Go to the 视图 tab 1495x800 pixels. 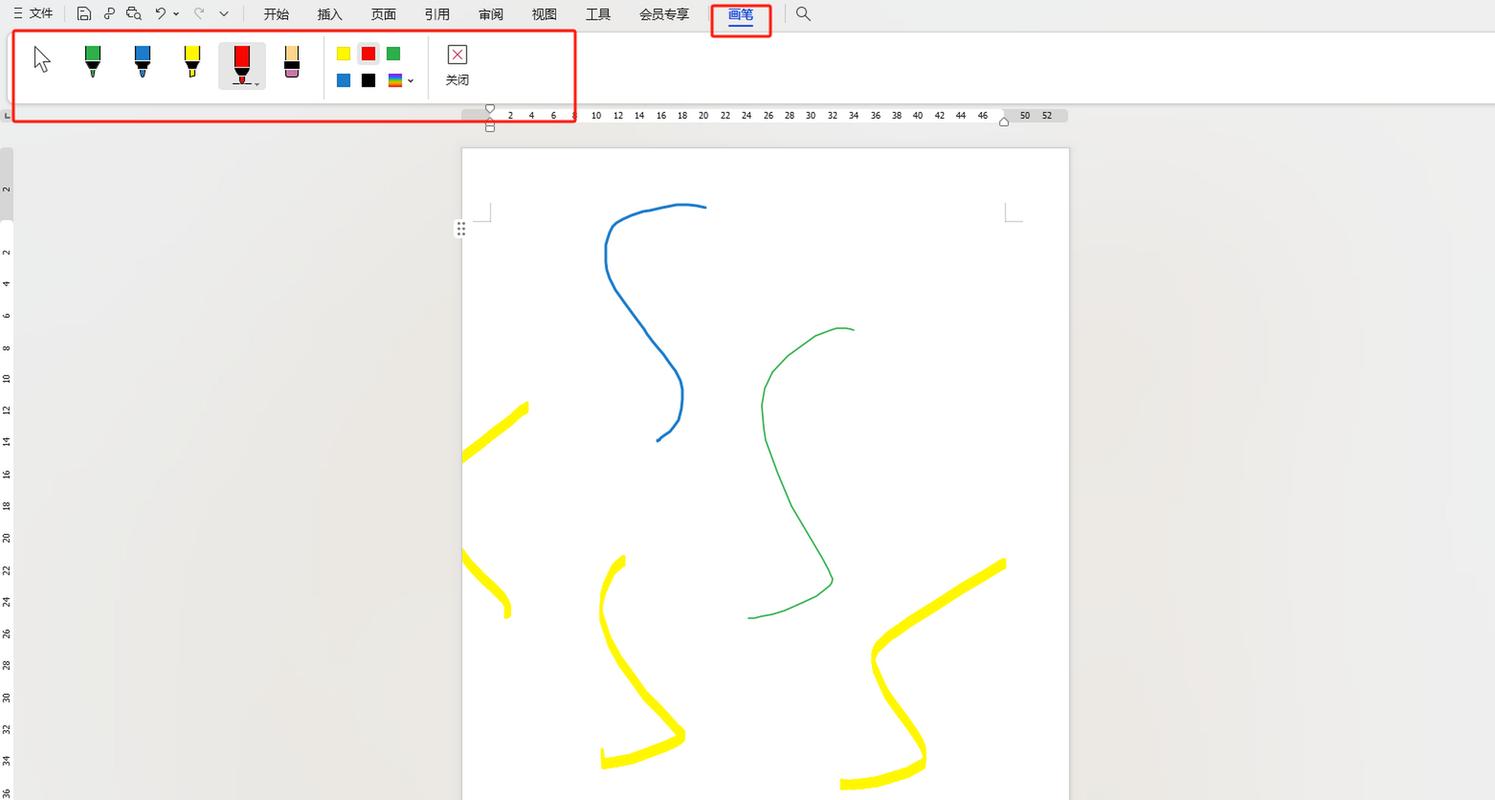[x=544, y=14]
